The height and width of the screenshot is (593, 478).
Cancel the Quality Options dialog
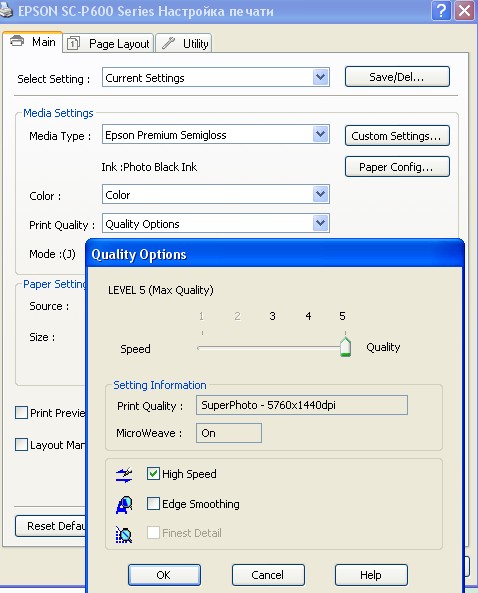(x=268, y=575)
